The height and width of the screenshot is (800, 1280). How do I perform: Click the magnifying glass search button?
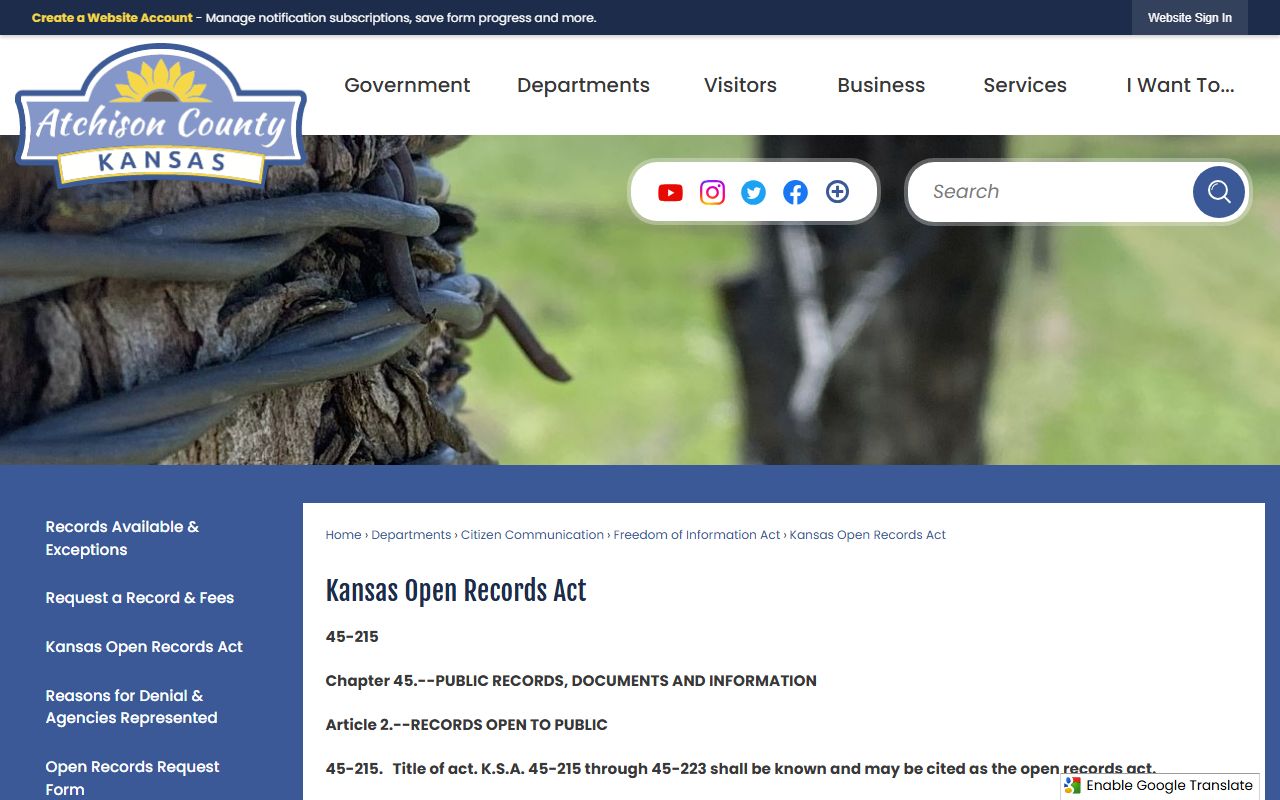point(1218,192)
